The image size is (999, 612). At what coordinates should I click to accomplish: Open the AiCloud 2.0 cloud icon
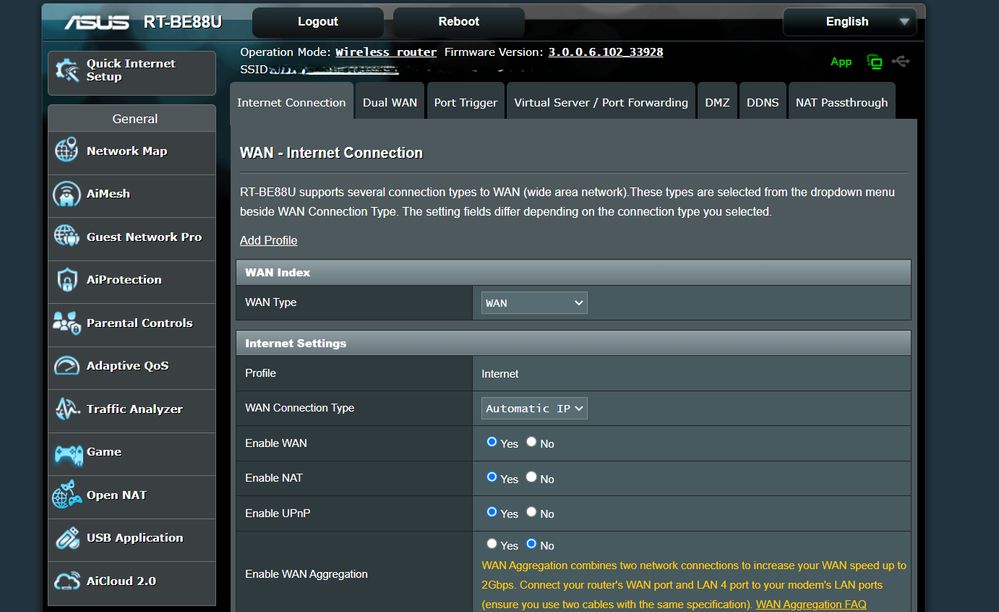click(67, 581)
